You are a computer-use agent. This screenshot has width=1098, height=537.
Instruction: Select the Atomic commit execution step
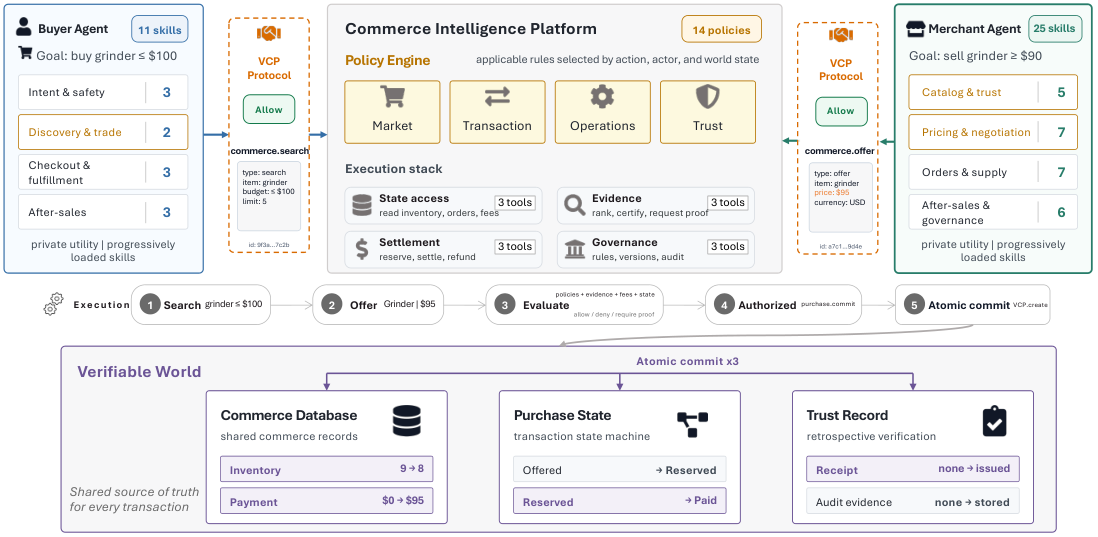(x=973, y=305)
